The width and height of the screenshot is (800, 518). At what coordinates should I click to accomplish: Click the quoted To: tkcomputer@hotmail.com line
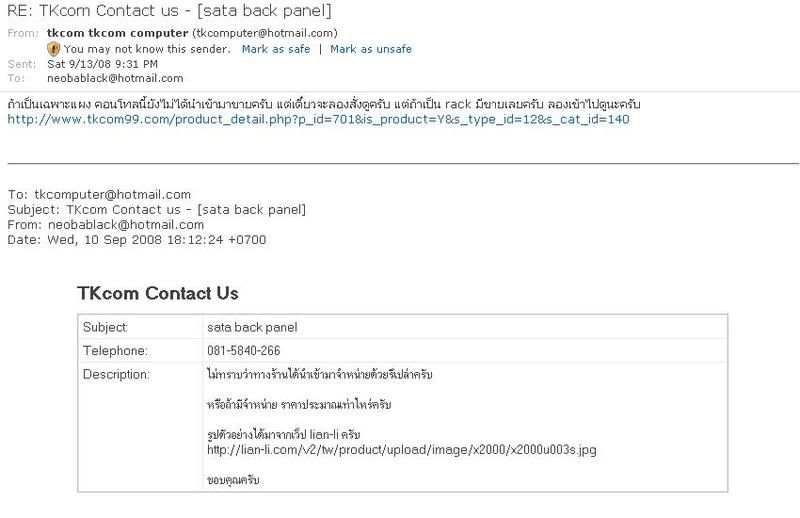99,194
